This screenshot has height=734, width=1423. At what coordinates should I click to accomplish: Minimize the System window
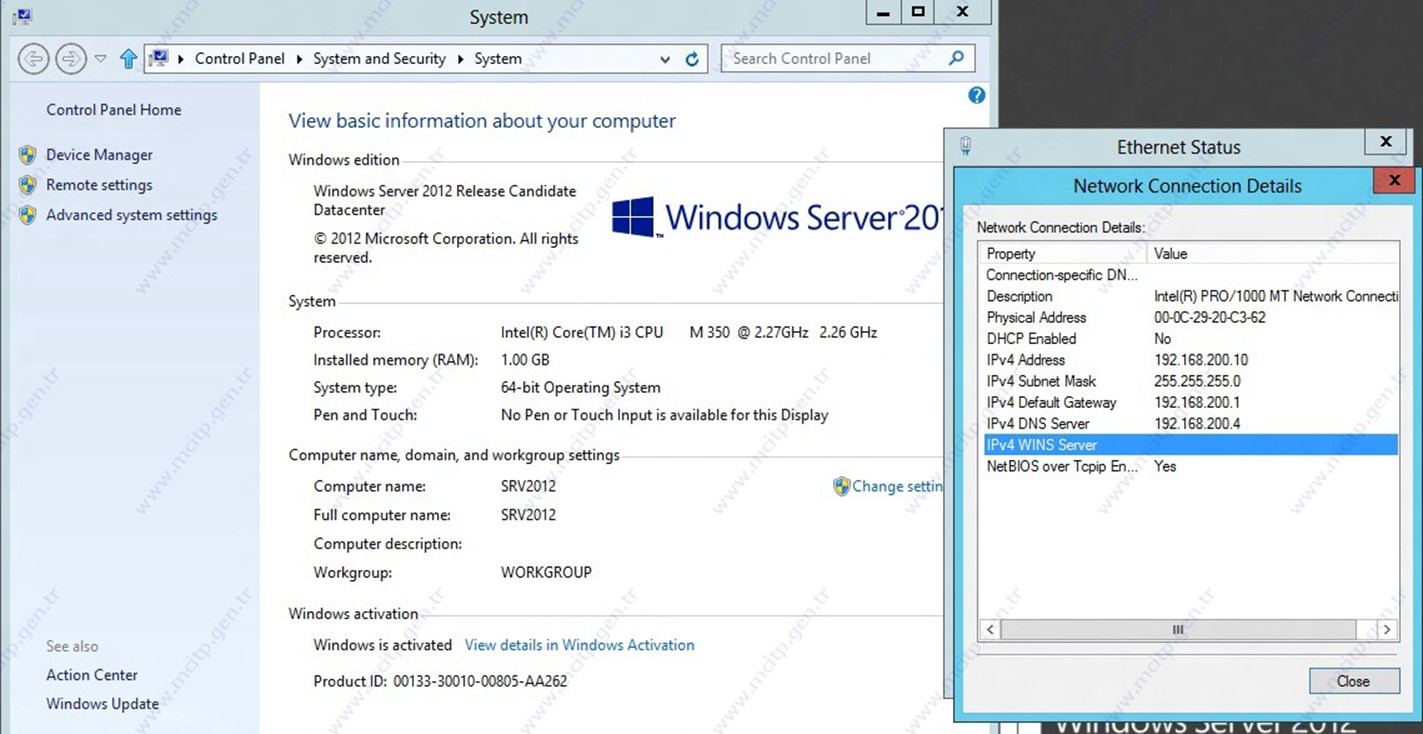point(882,12)
